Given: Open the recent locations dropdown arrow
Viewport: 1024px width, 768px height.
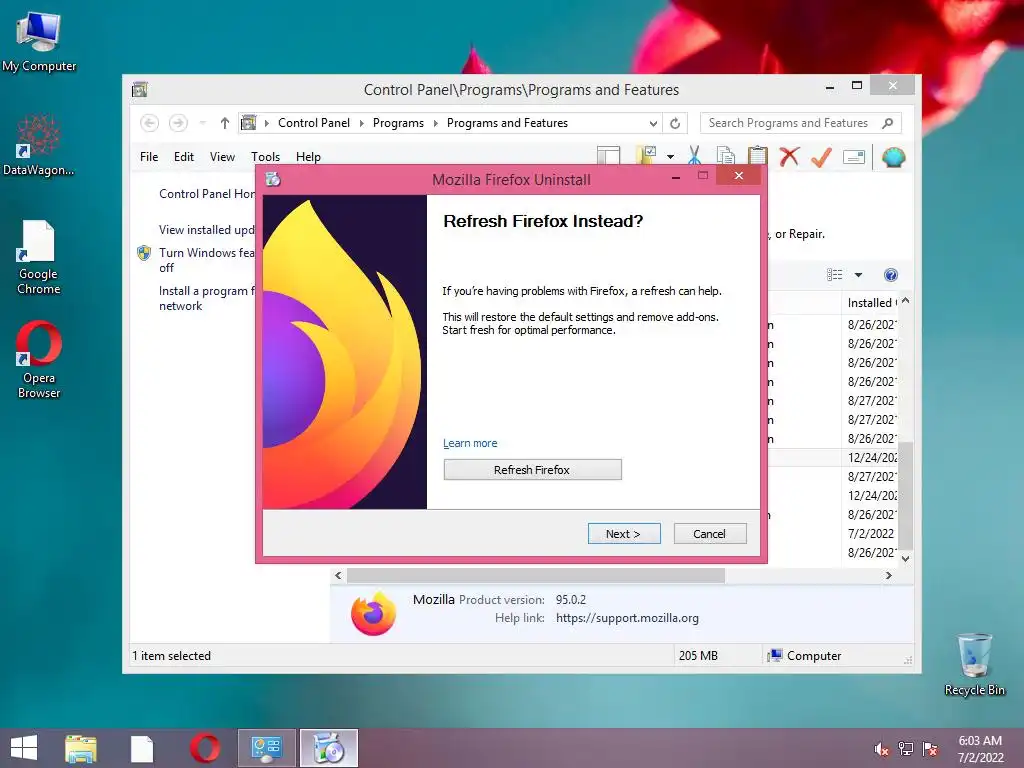Looking at the screenshot, I should 202,123.
